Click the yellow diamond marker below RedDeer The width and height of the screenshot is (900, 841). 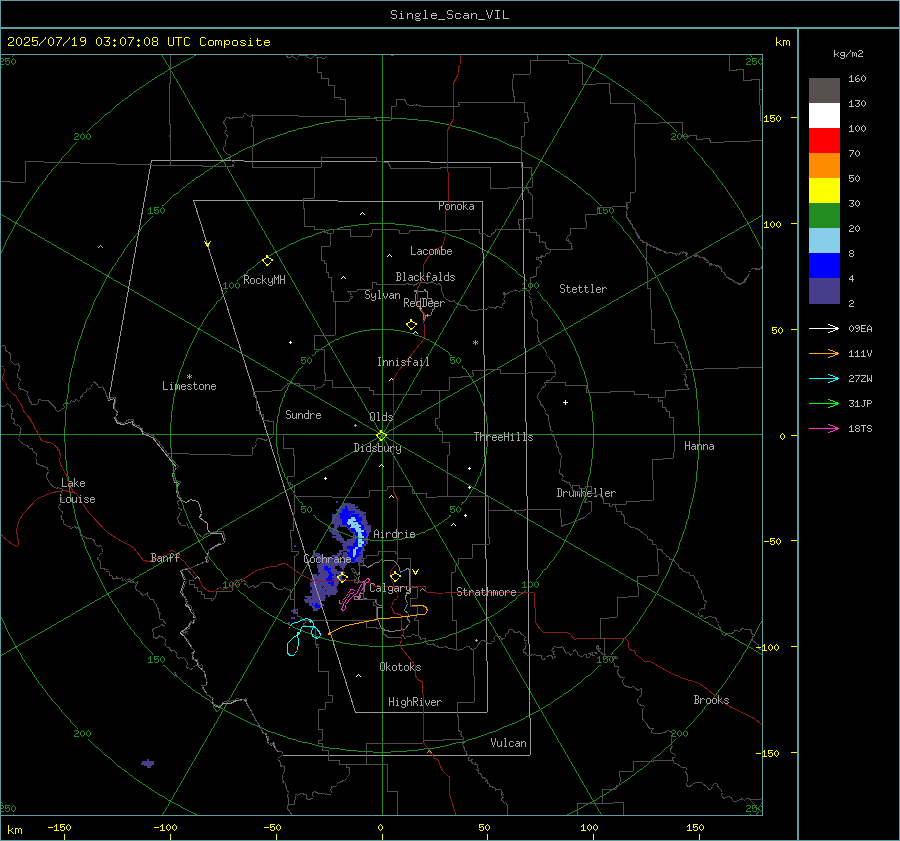point(411,325)
